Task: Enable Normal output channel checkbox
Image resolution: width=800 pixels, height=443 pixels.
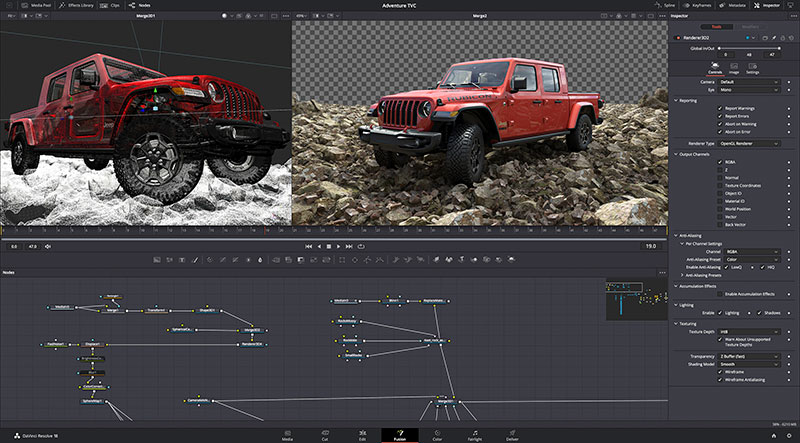Action: (720, 178)
